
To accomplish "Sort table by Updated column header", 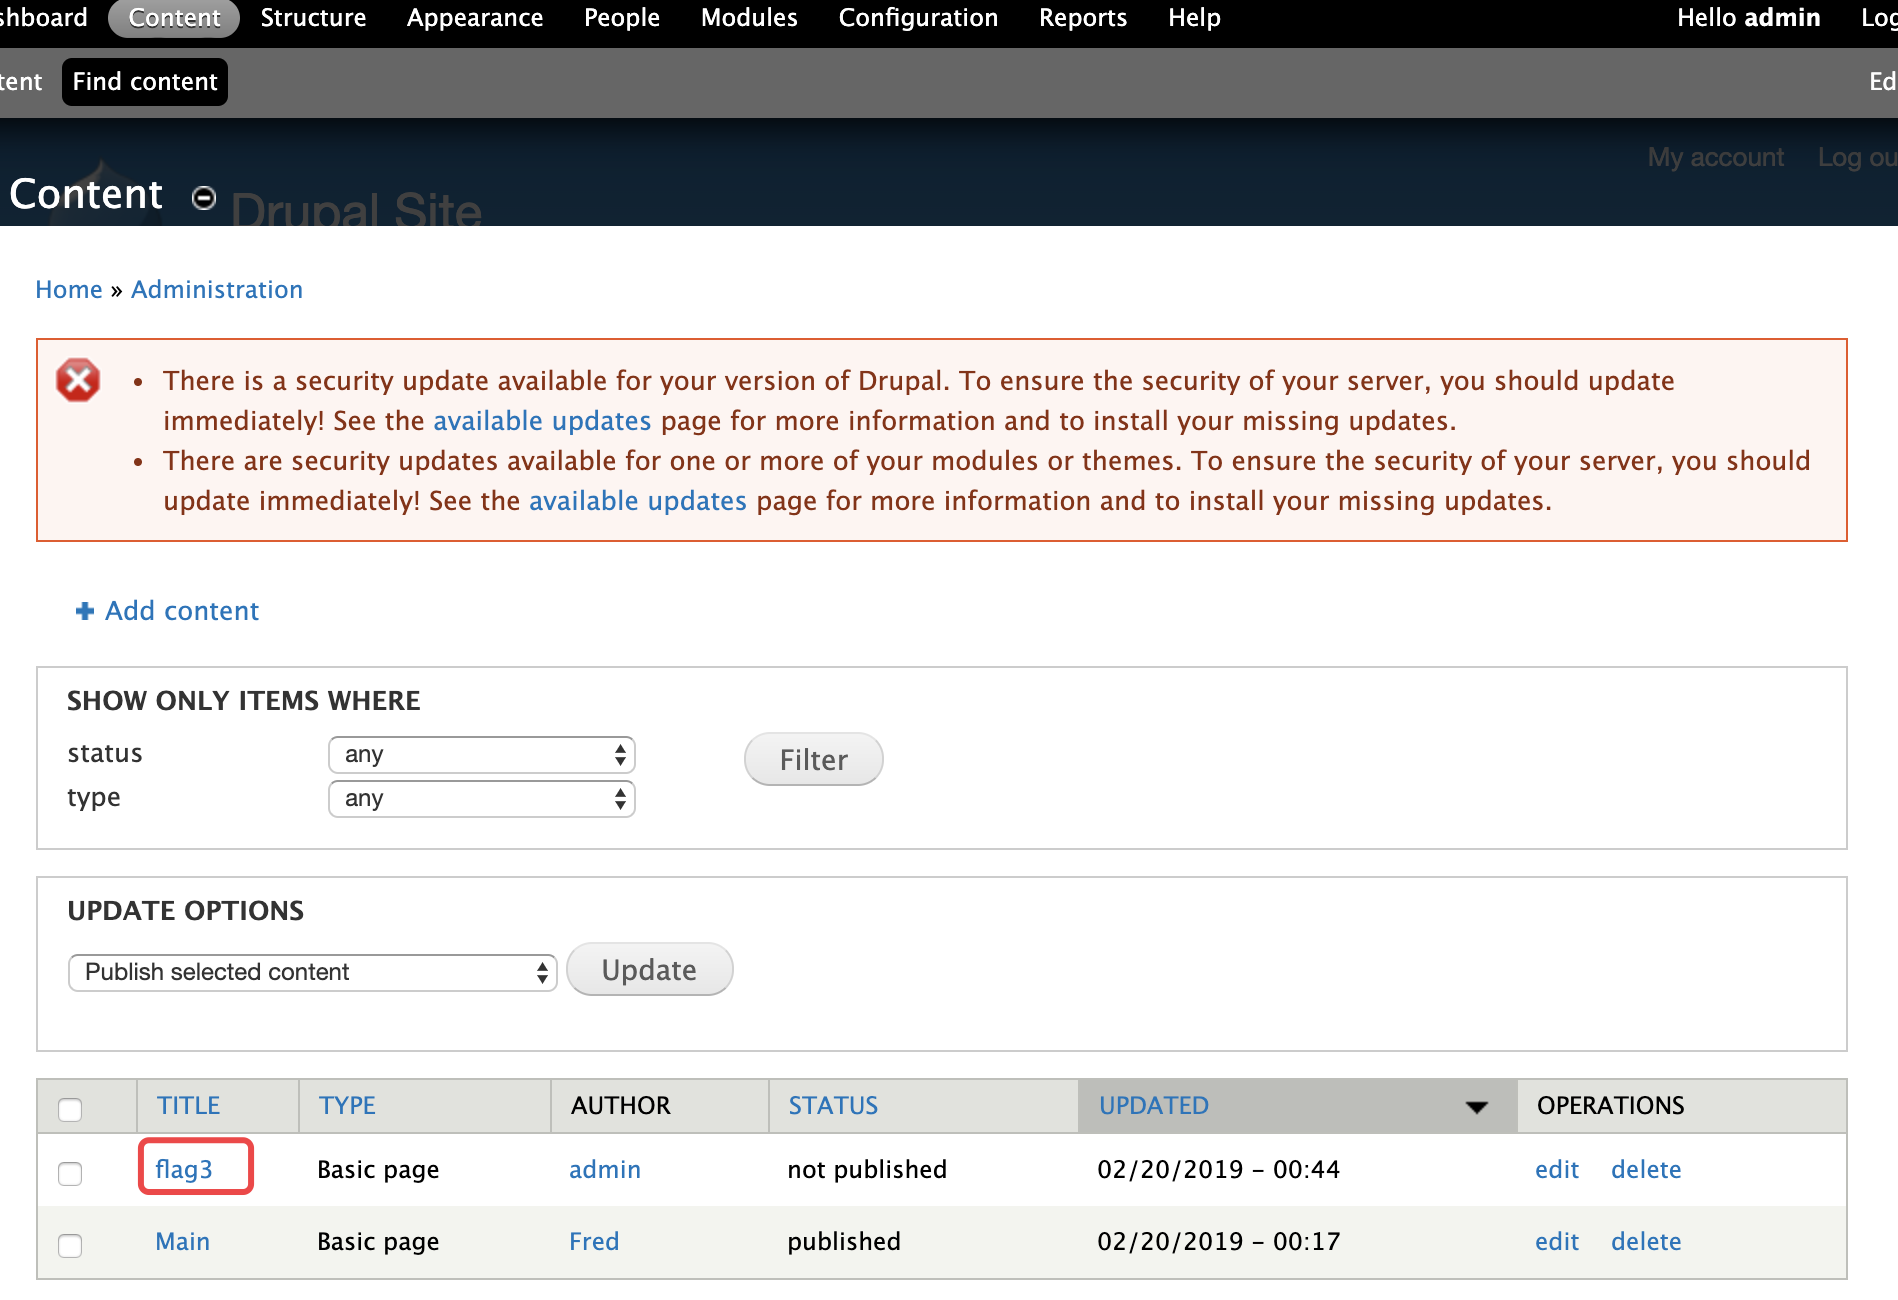I will coord(1154,1106).
